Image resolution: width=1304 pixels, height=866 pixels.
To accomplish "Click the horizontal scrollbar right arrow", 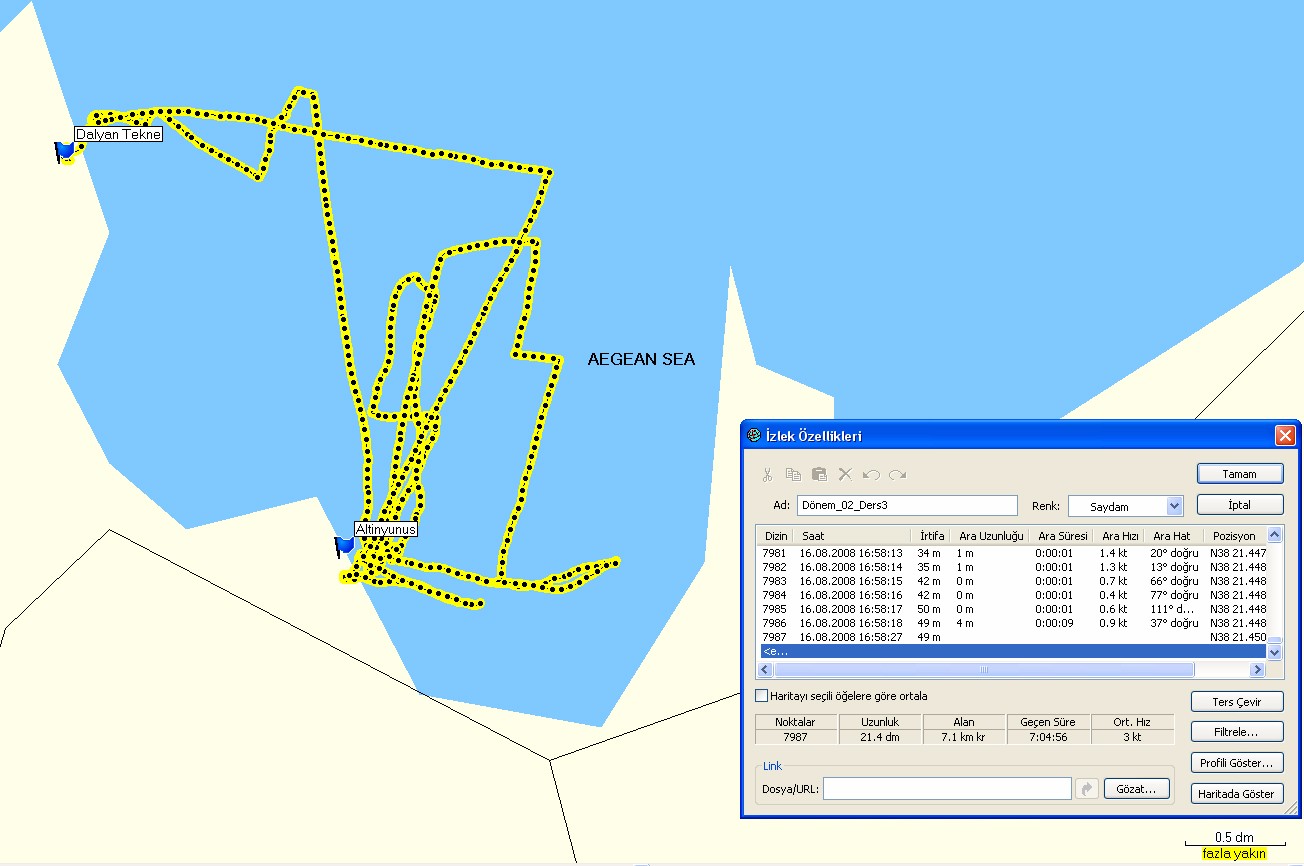I will [1260, 669].
